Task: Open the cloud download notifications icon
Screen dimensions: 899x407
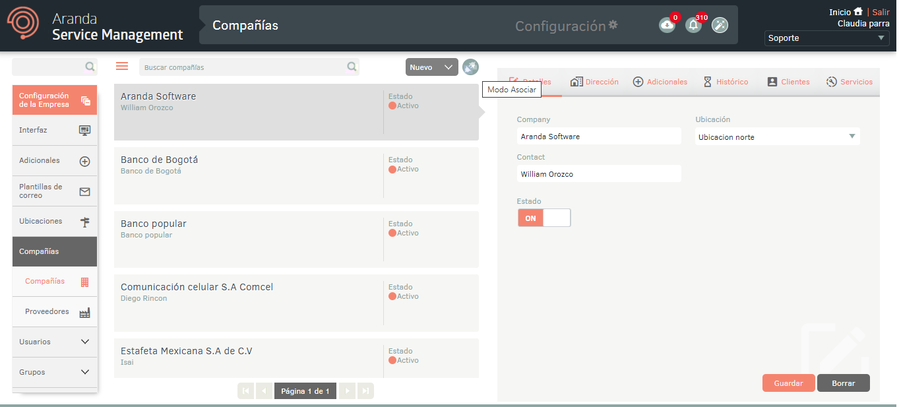Action: tap(667, 25)
